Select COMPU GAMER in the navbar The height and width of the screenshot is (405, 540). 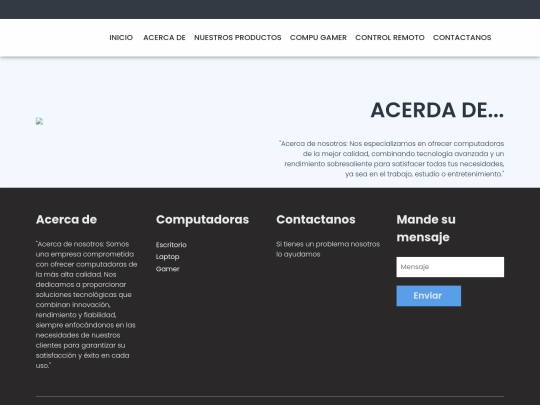[318, 38]
